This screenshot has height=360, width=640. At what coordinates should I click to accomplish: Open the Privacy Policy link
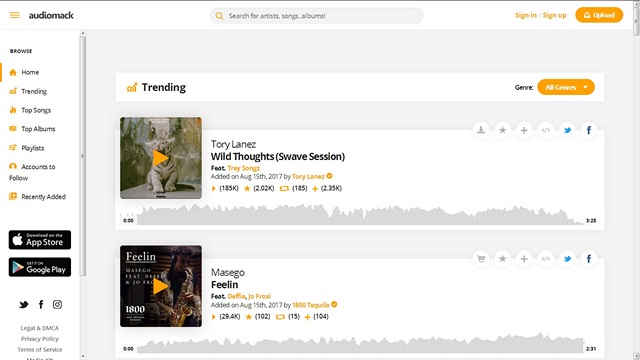click(x=40, y=339)
